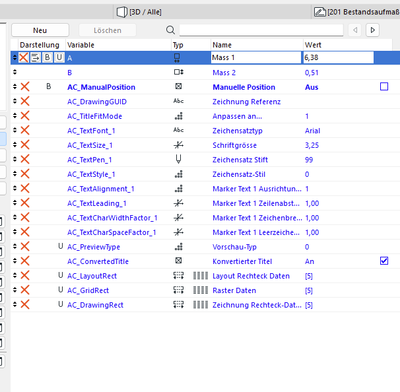
Task: Uncheck the Konvertierter Titel checkbox
Action: point(384,261)
